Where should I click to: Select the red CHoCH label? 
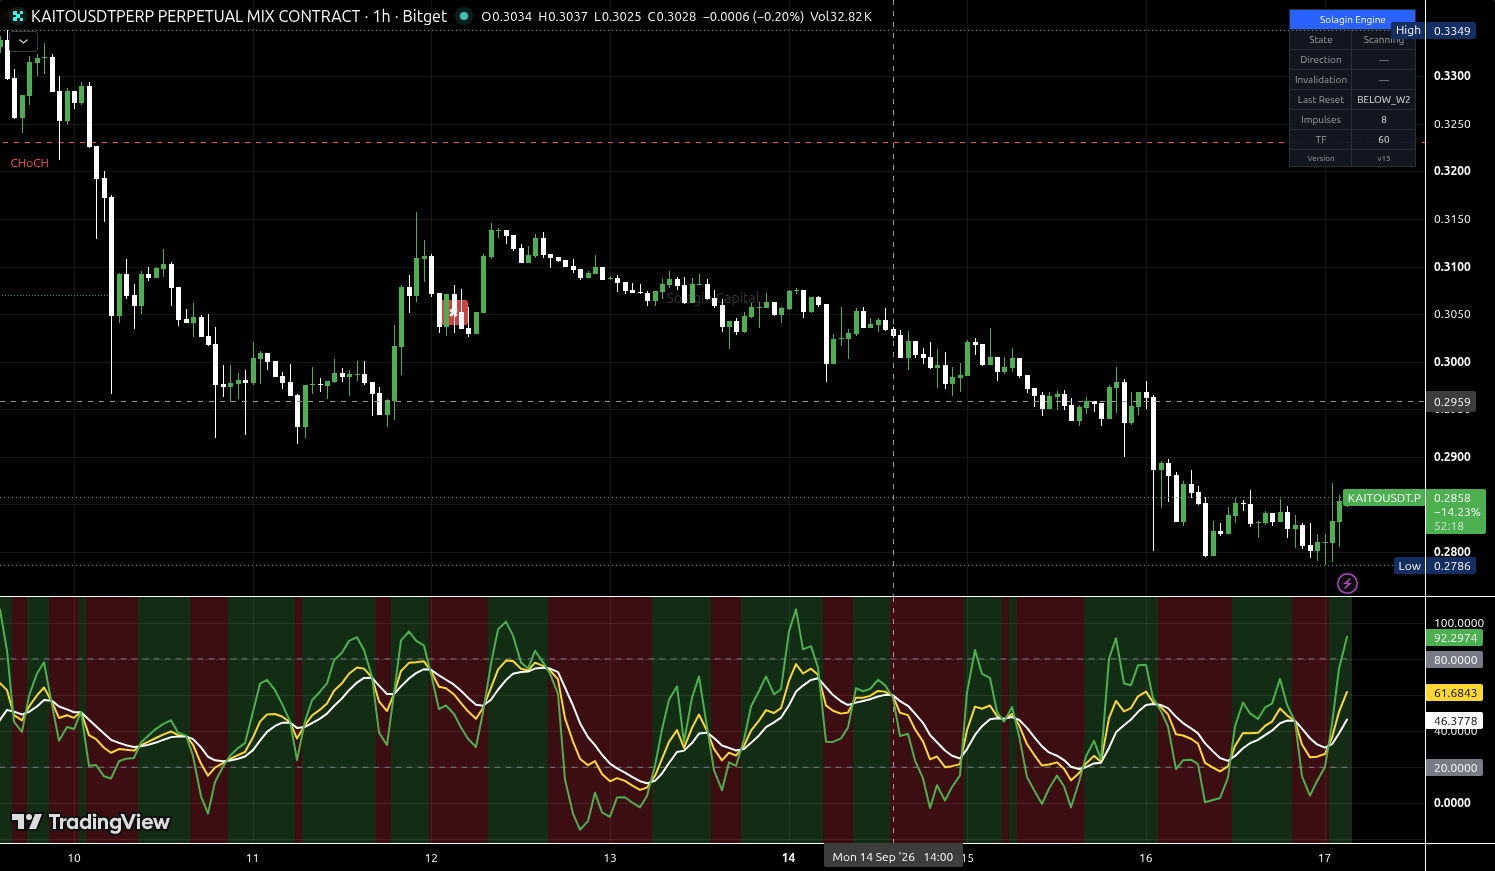point(30,163)
